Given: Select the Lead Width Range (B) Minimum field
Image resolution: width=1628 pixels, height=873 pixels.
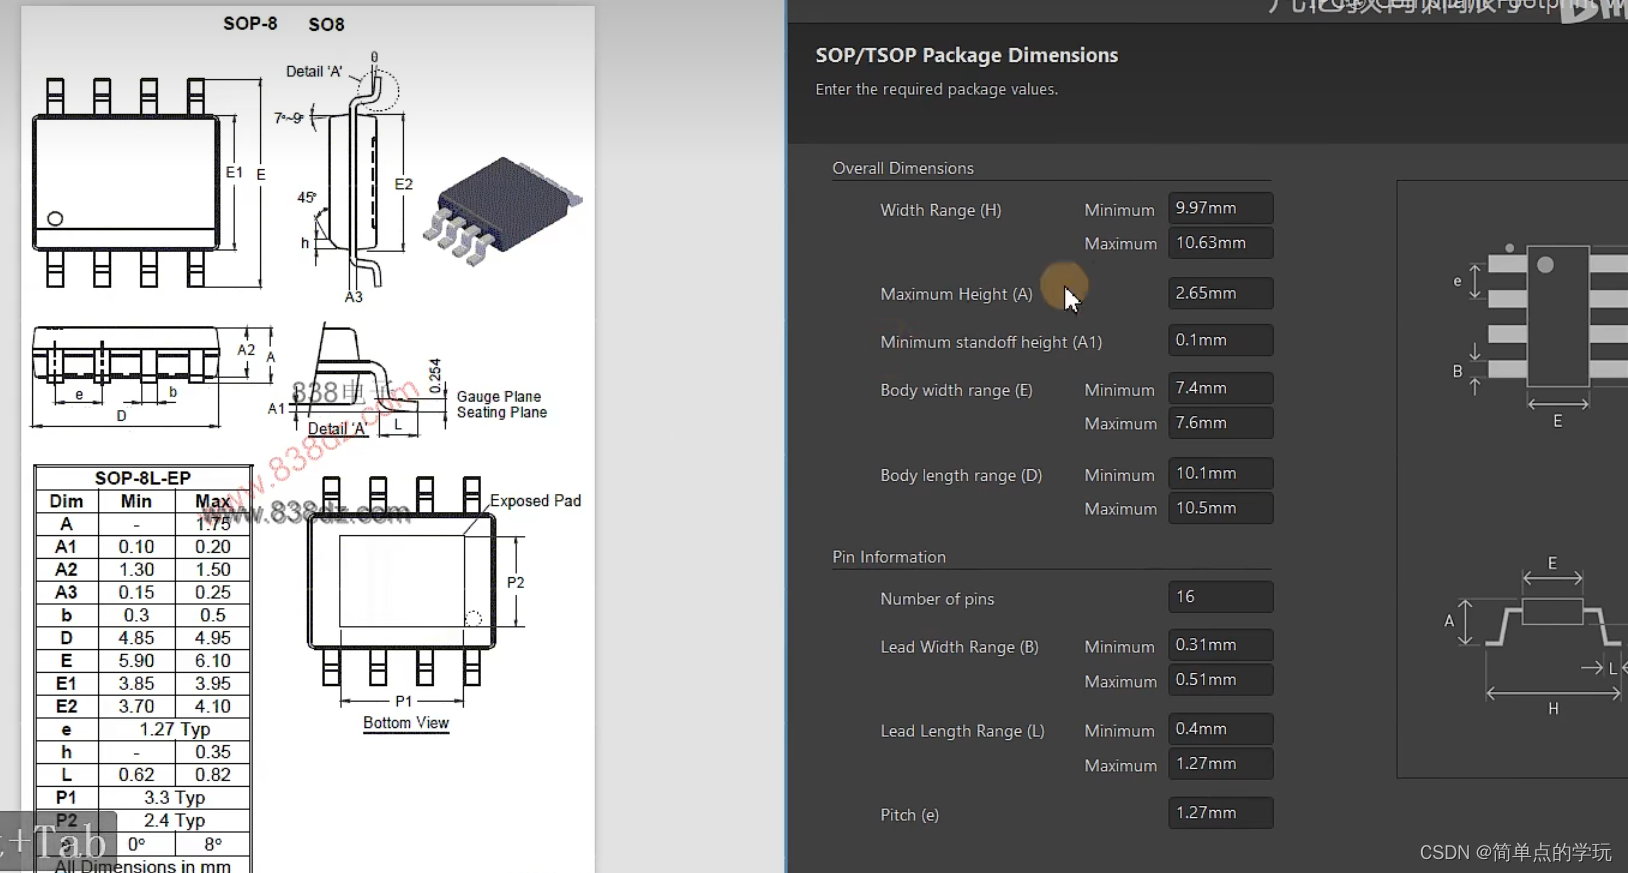Looking at the screenshot, I should click(x=1220, y=645).
